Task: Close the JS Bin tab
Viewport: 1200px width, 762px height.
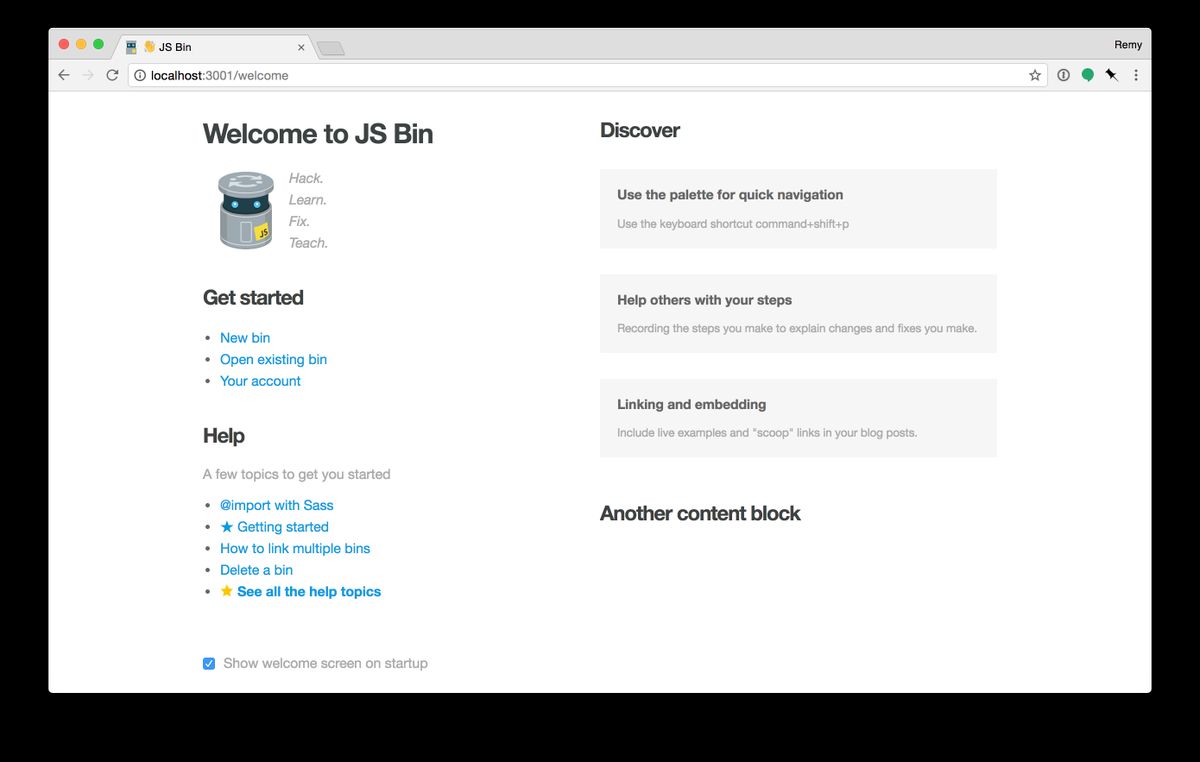Action: click(x=301, y=47)
